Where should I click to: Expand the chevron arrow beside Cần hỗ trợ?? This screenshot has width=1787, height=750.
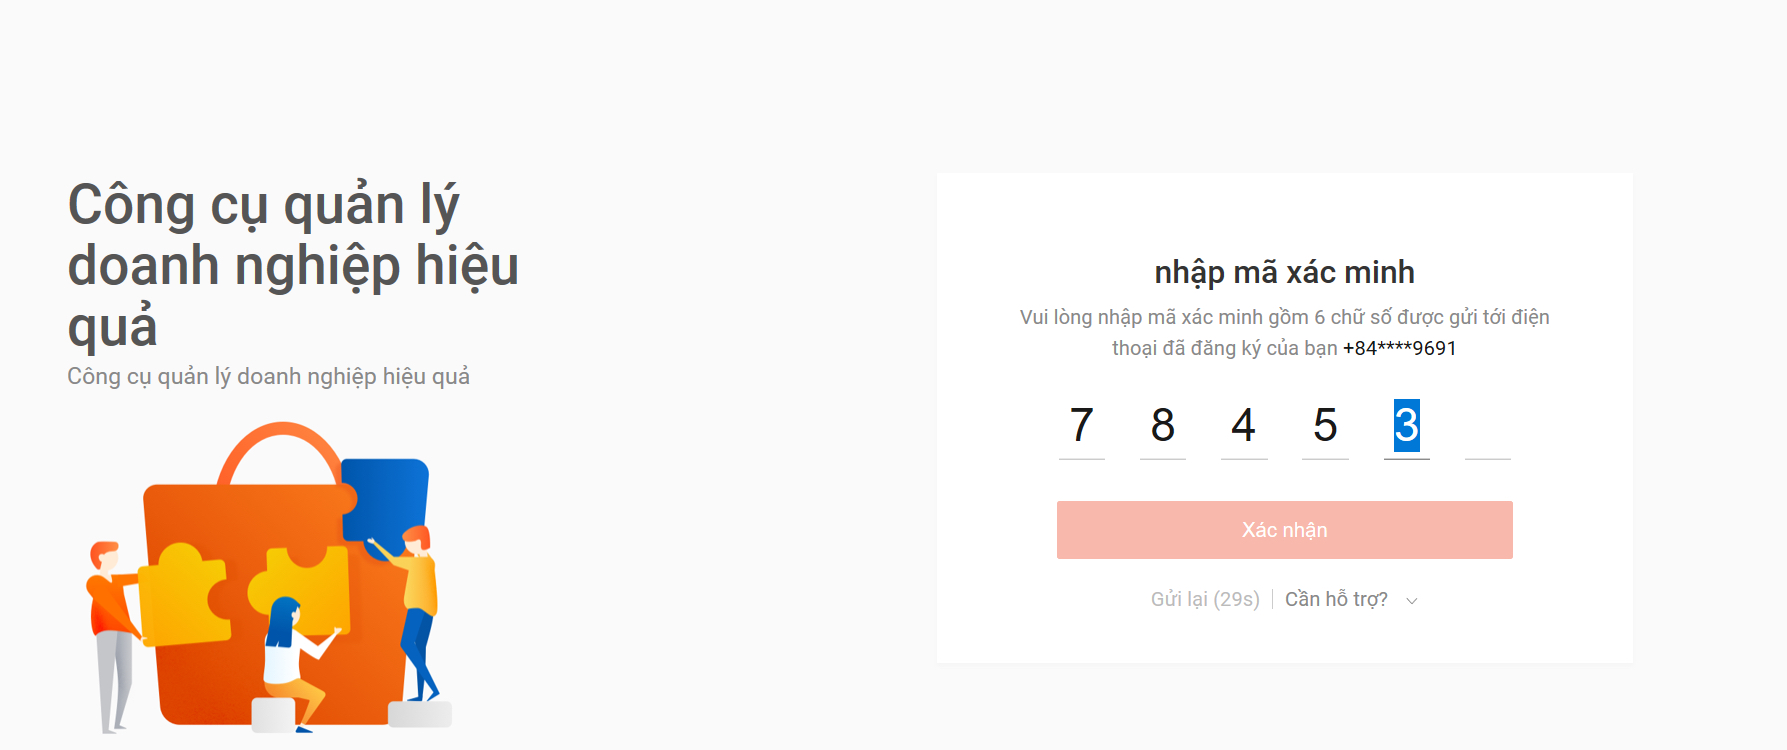click(1412, 600)
